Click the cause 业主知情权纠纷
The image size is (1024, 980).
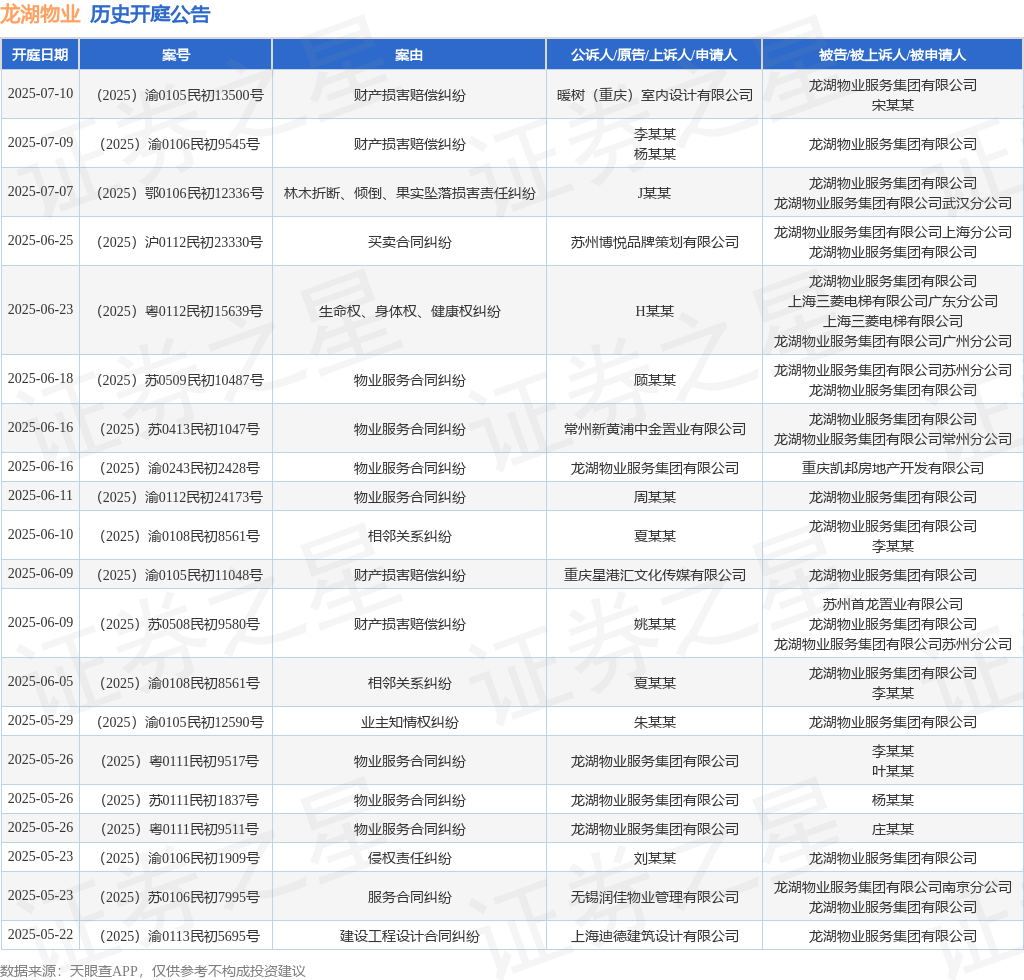[x=409, y=723]
